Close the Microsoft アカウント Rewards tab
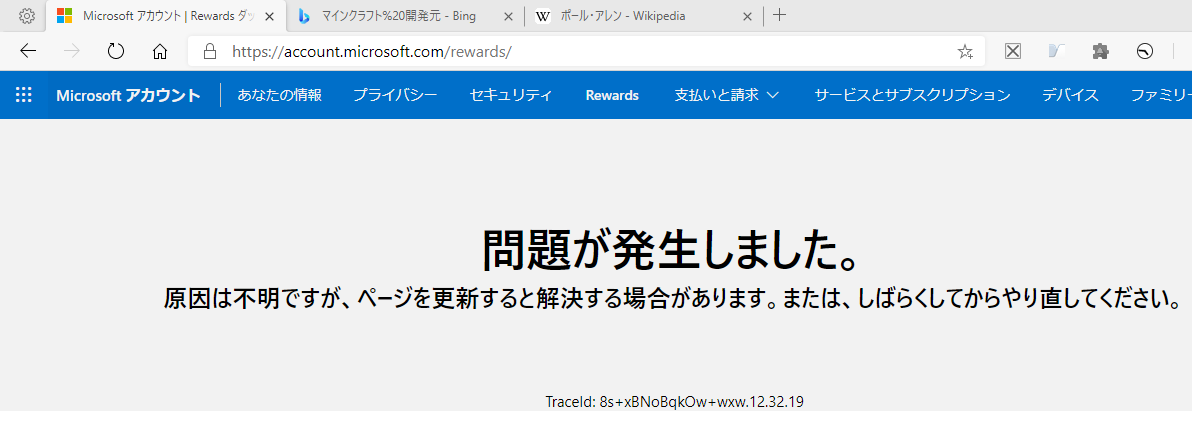Viewport: 1192px width, 431px height. (269, 16)
